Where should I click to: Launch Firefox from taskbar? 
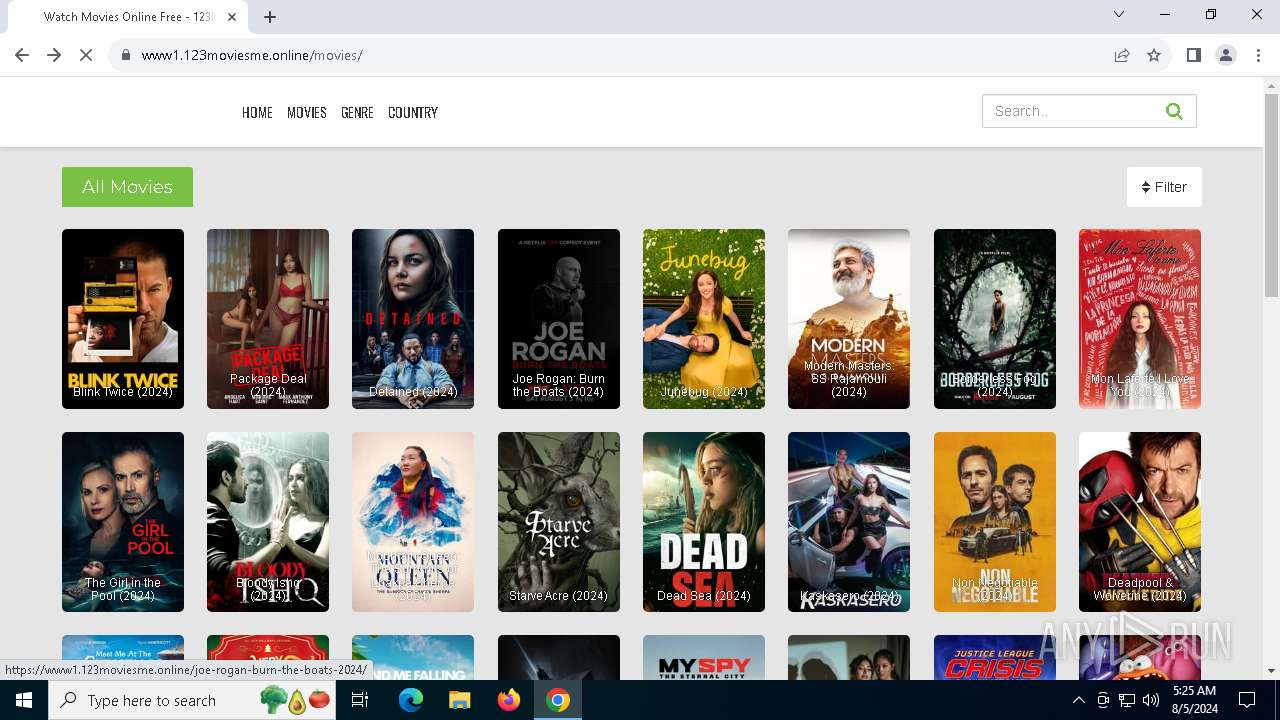coord(509,700)
